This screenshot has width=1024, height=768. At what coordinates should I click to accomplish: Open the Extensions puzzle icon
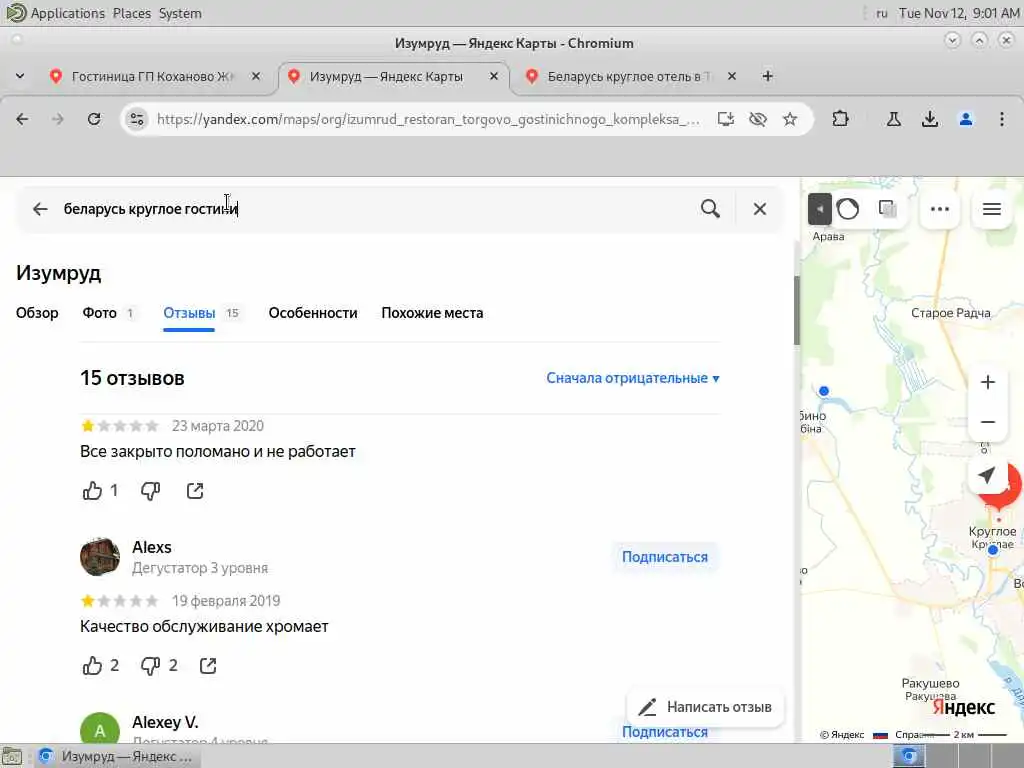click(840, 119)
